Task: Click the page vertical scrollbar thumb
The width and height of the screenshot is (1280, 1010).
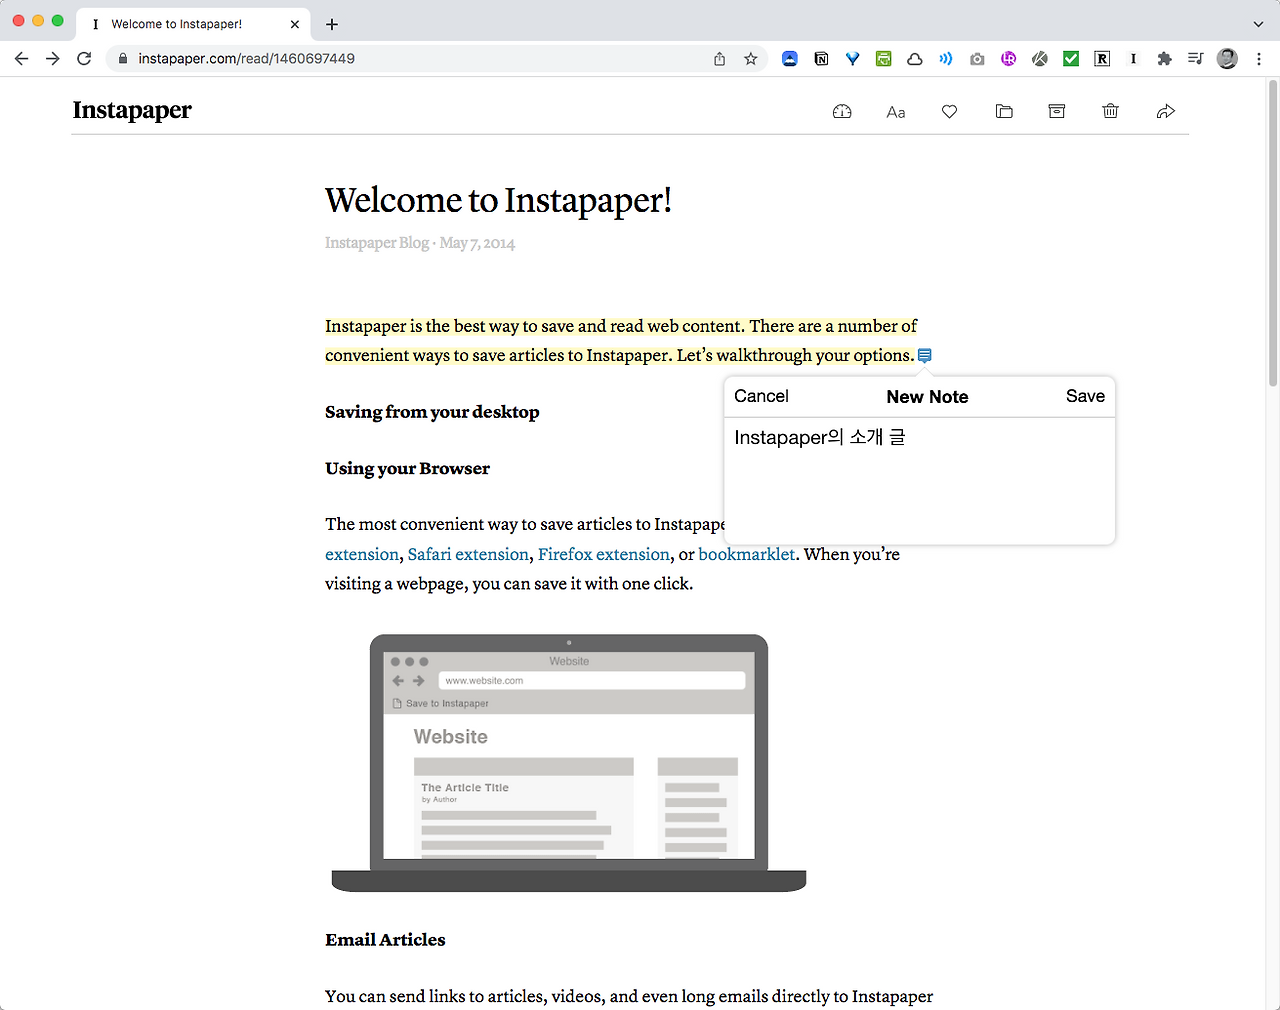Action: 1272,232
